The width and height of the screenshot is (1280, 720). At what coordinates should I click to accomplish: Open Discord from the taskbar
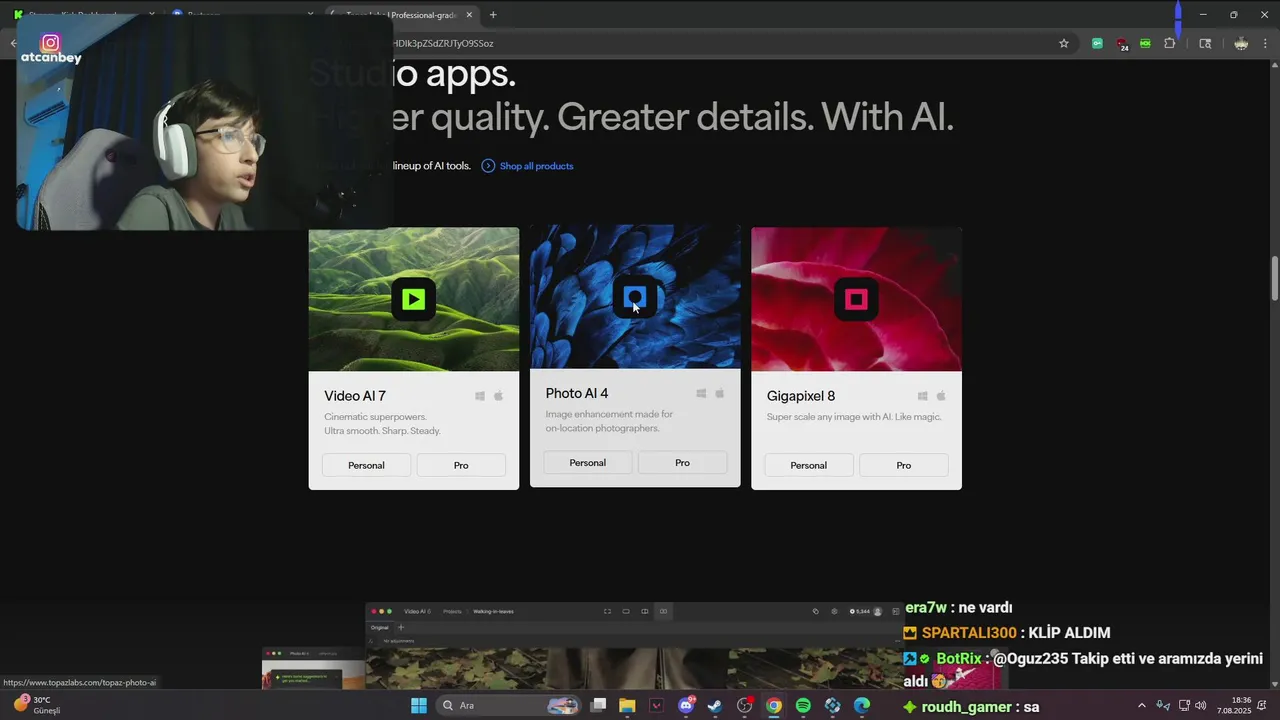click(x=686, y=706)
